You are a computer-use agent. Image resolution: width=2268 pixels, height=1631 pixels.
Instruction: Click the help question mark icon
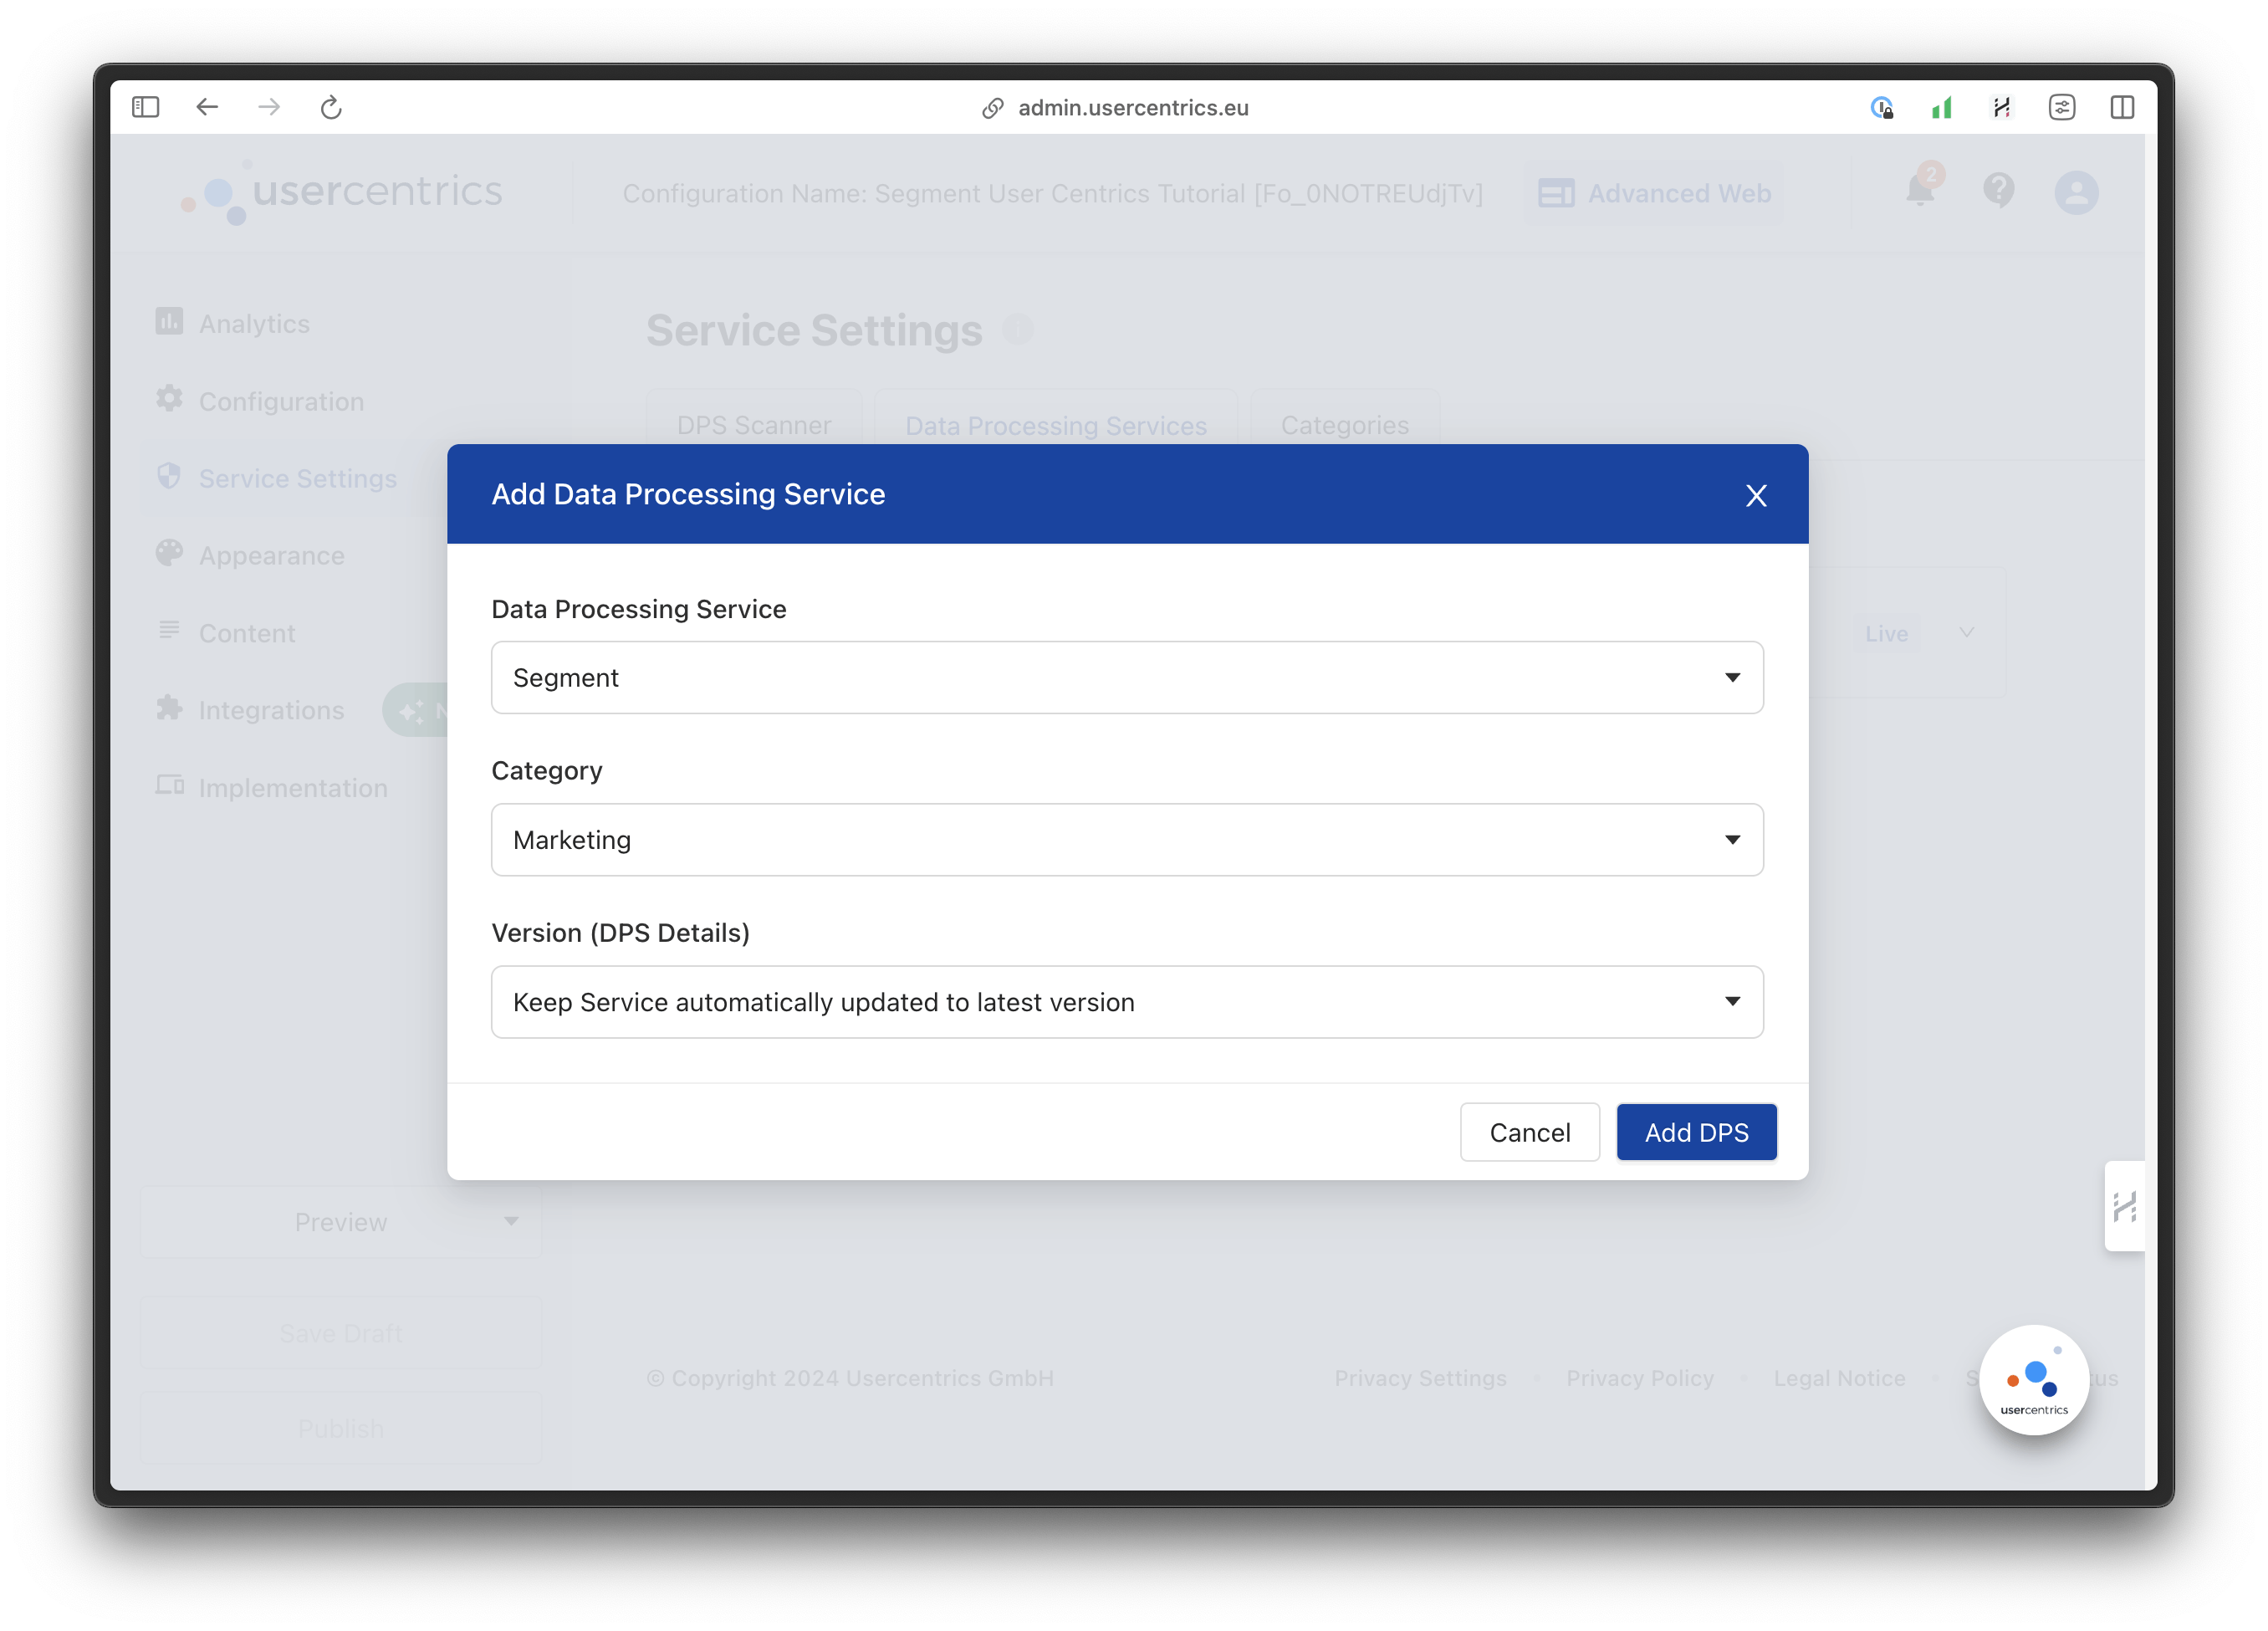pos(1999,192)
